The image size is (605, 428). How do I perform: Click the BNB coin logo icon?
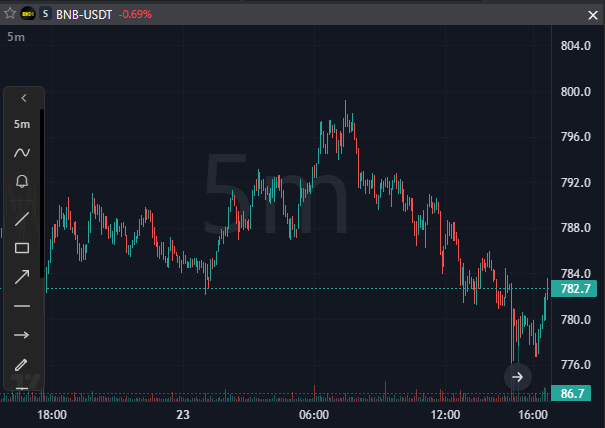28,14
